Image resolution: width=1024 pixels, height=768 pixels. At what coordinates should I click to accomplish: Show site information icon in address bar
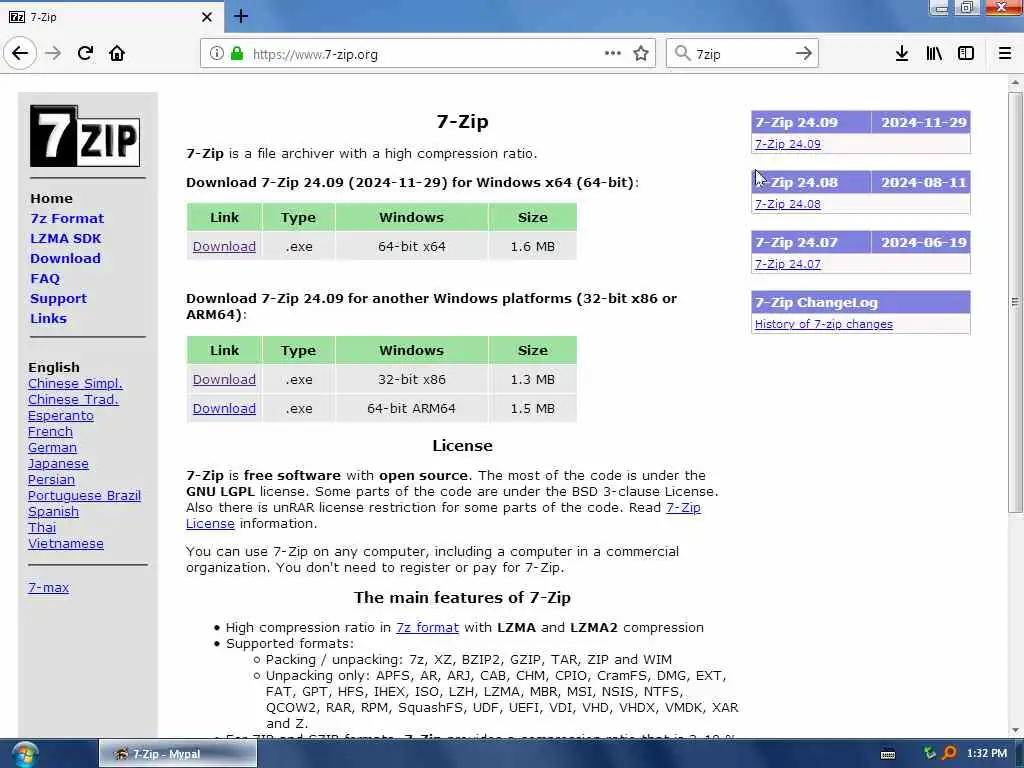(216, 54)
